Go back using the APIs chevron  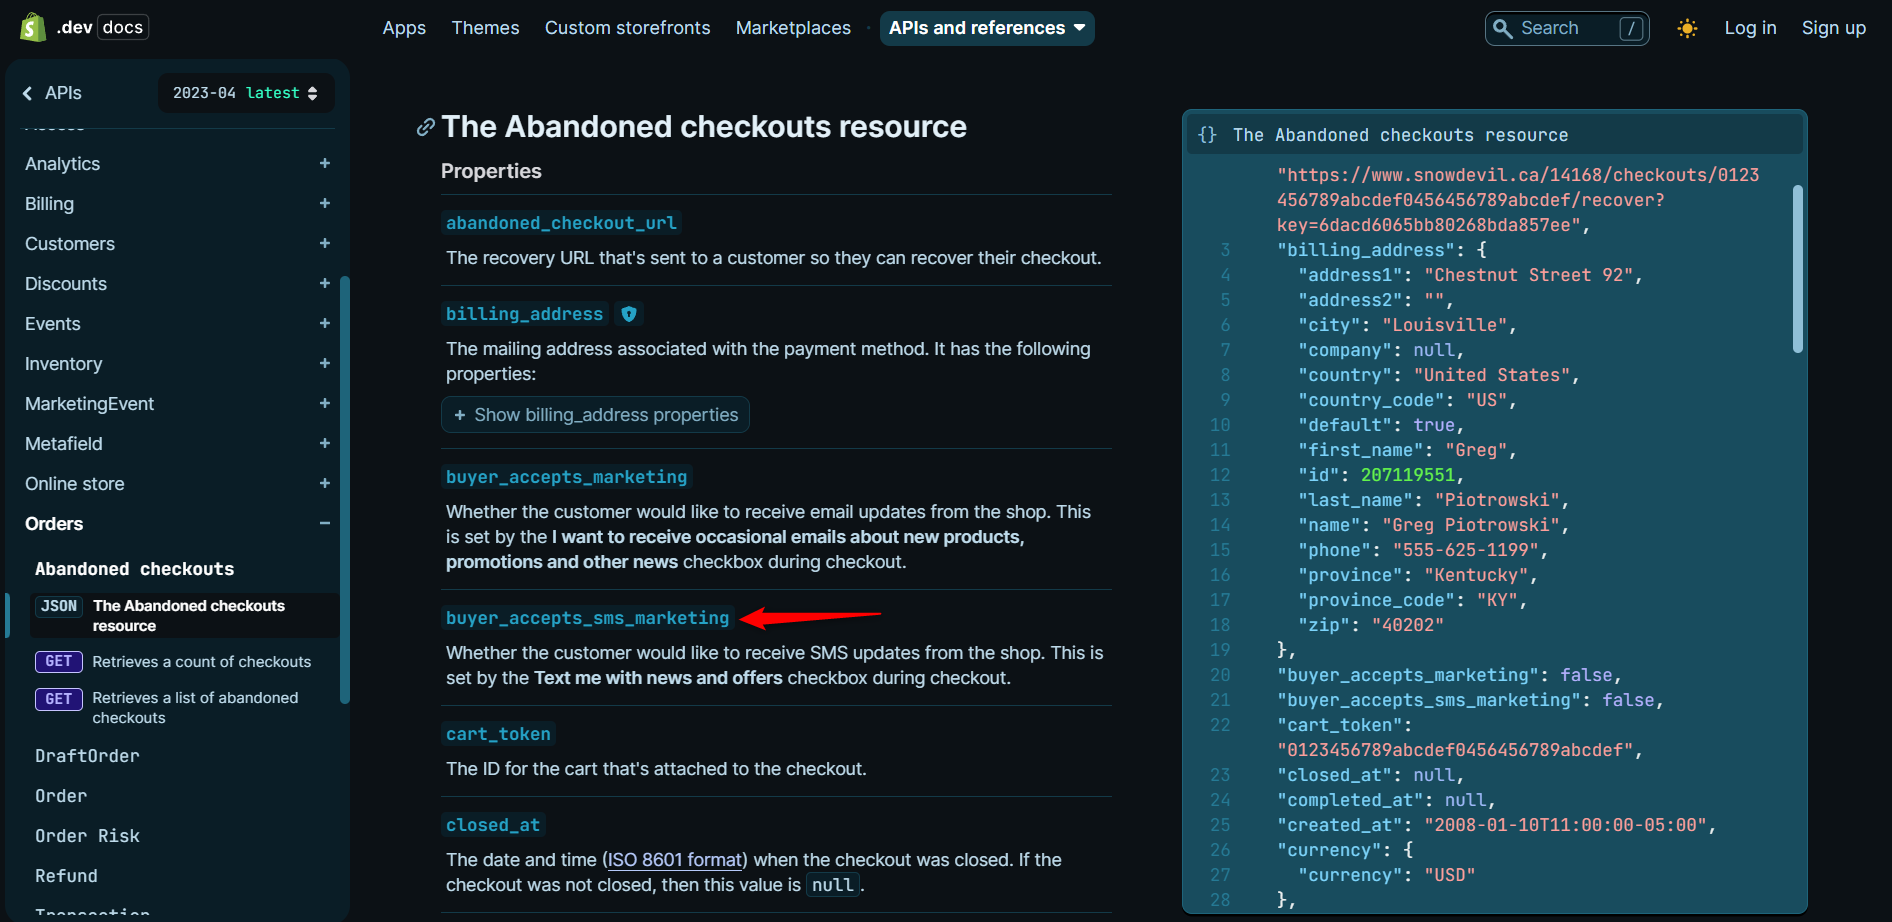click(x=27, y=93)
